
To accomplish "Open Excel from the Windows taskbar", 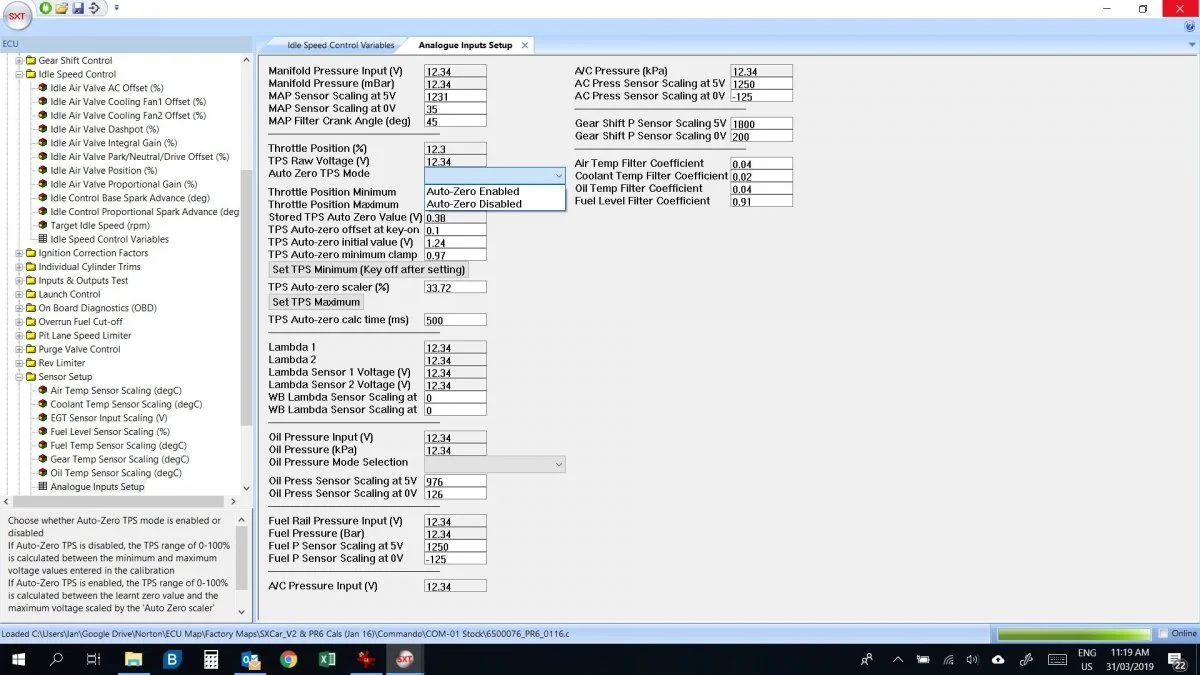I will coord(326,659).
